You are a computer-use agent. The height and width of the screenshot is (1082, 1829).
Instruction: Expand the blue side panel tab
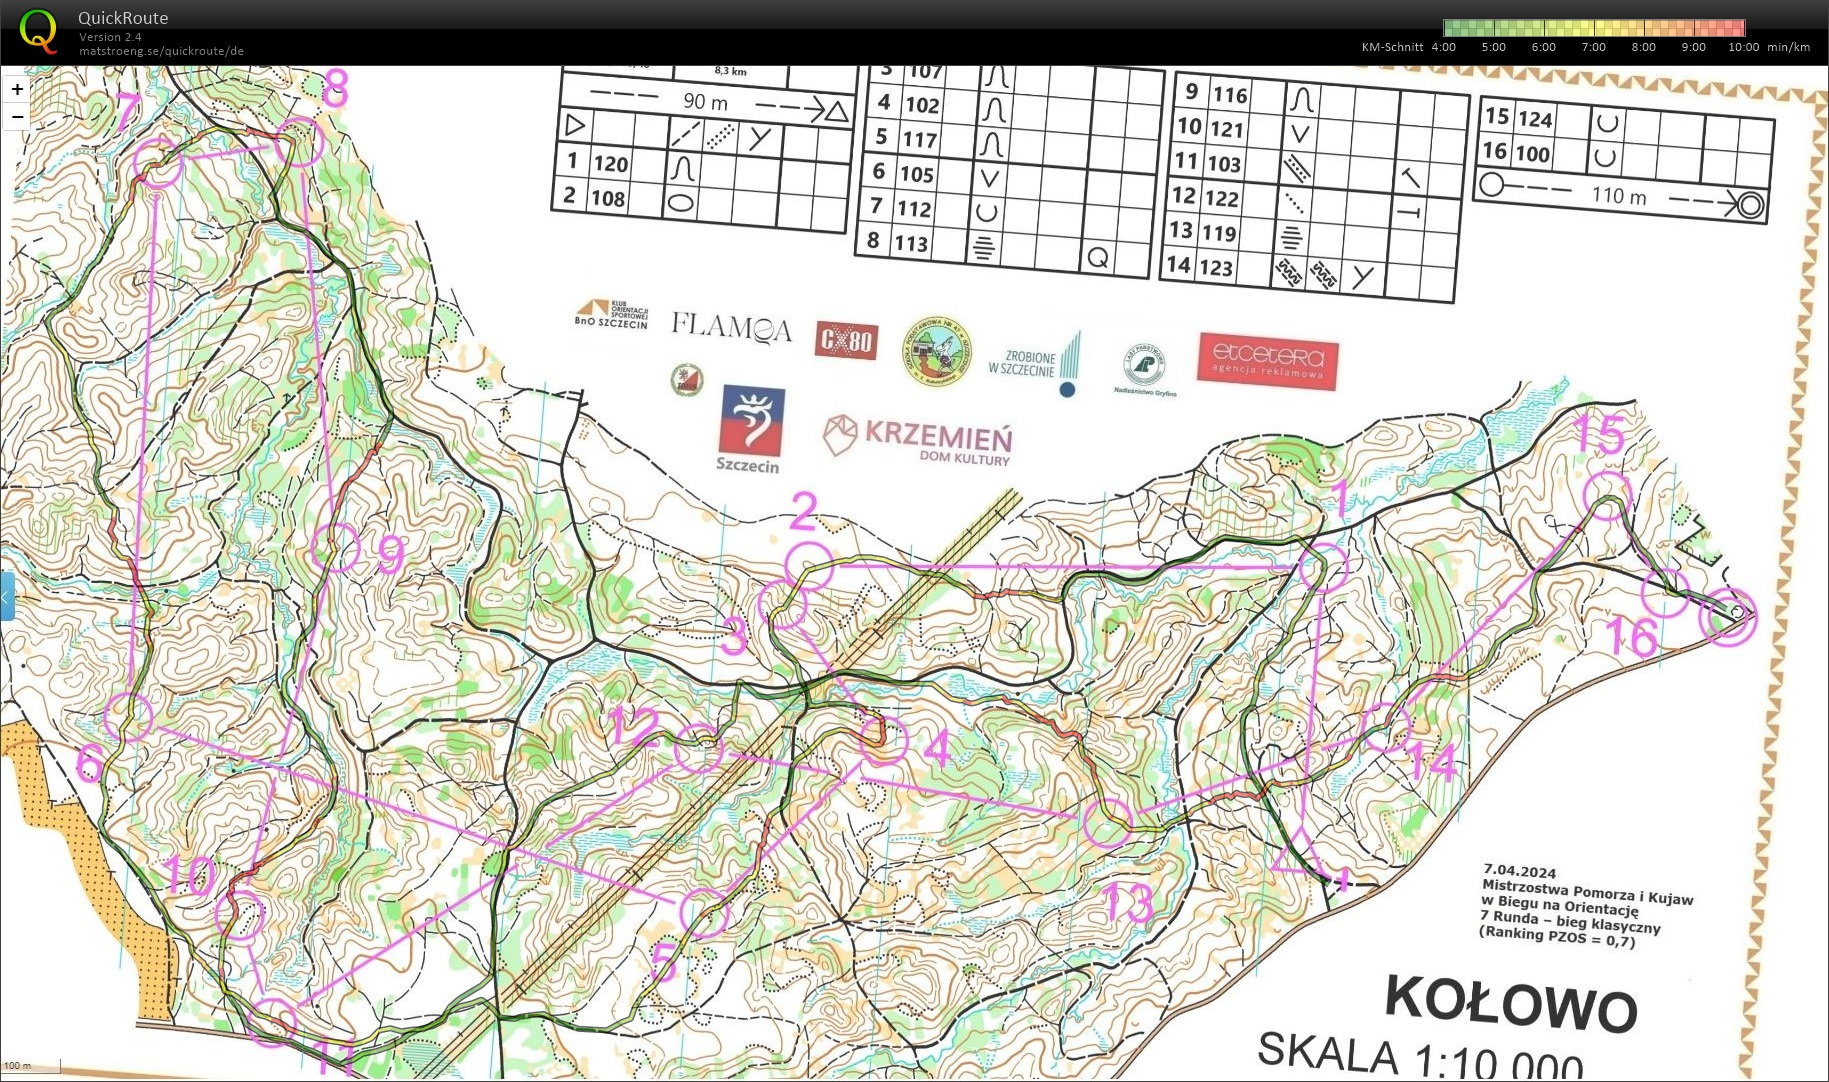pos(7,596)
